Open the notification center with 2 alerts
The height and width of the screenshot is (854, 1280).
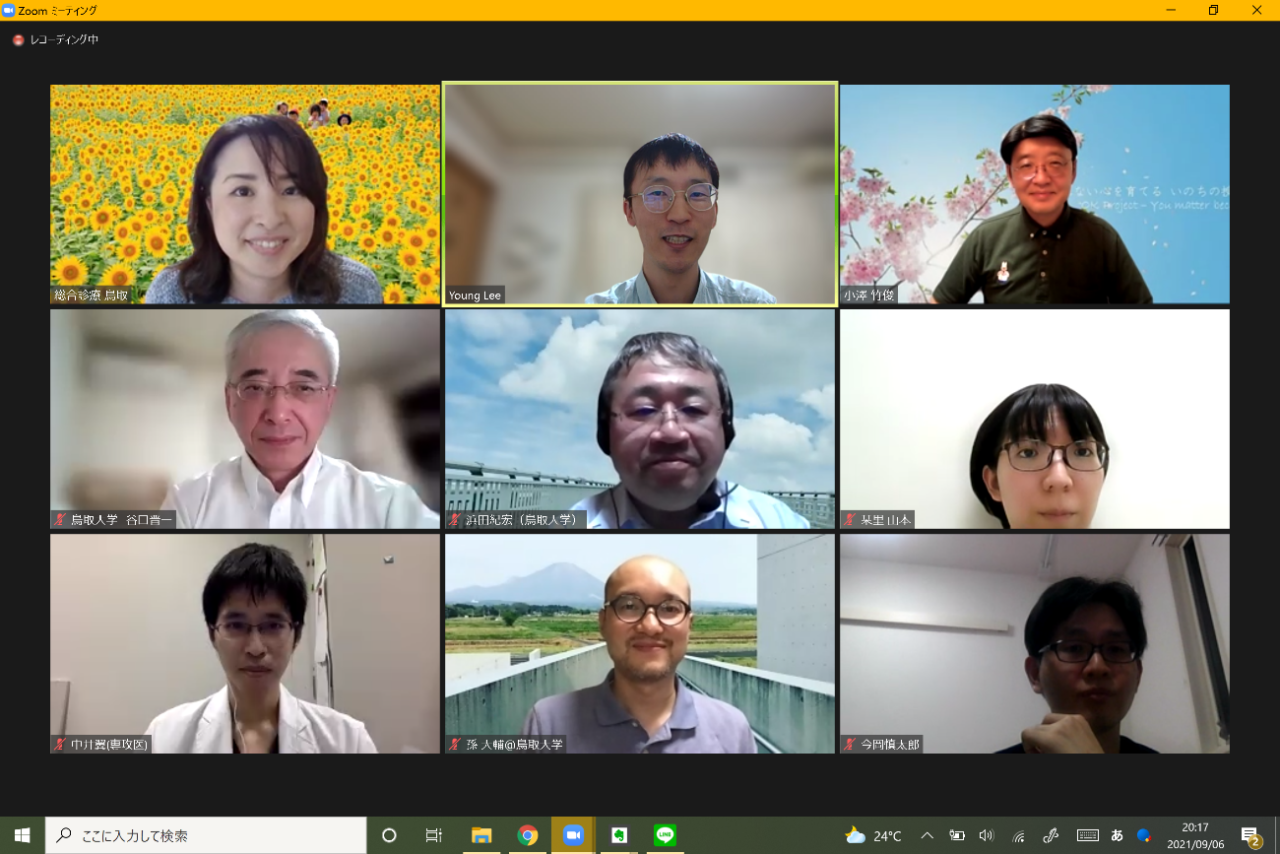tap(1251, 835)
